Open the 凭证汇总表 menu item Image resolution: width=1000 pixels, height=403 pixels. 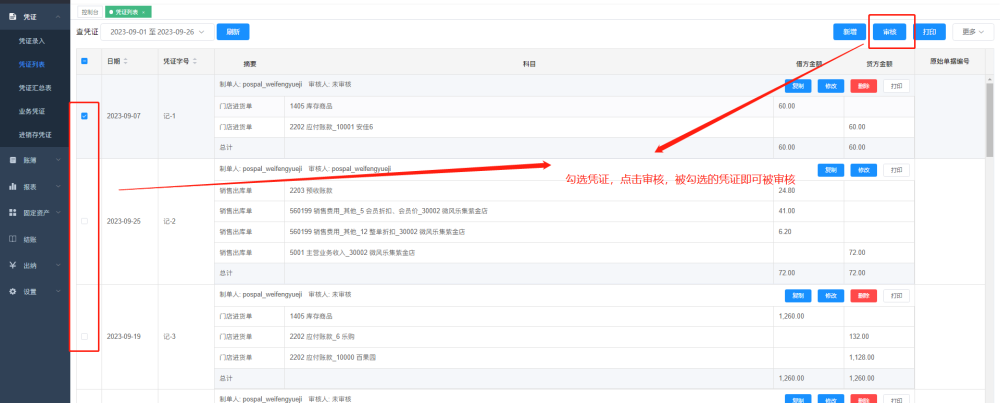[x=35, y=87]
